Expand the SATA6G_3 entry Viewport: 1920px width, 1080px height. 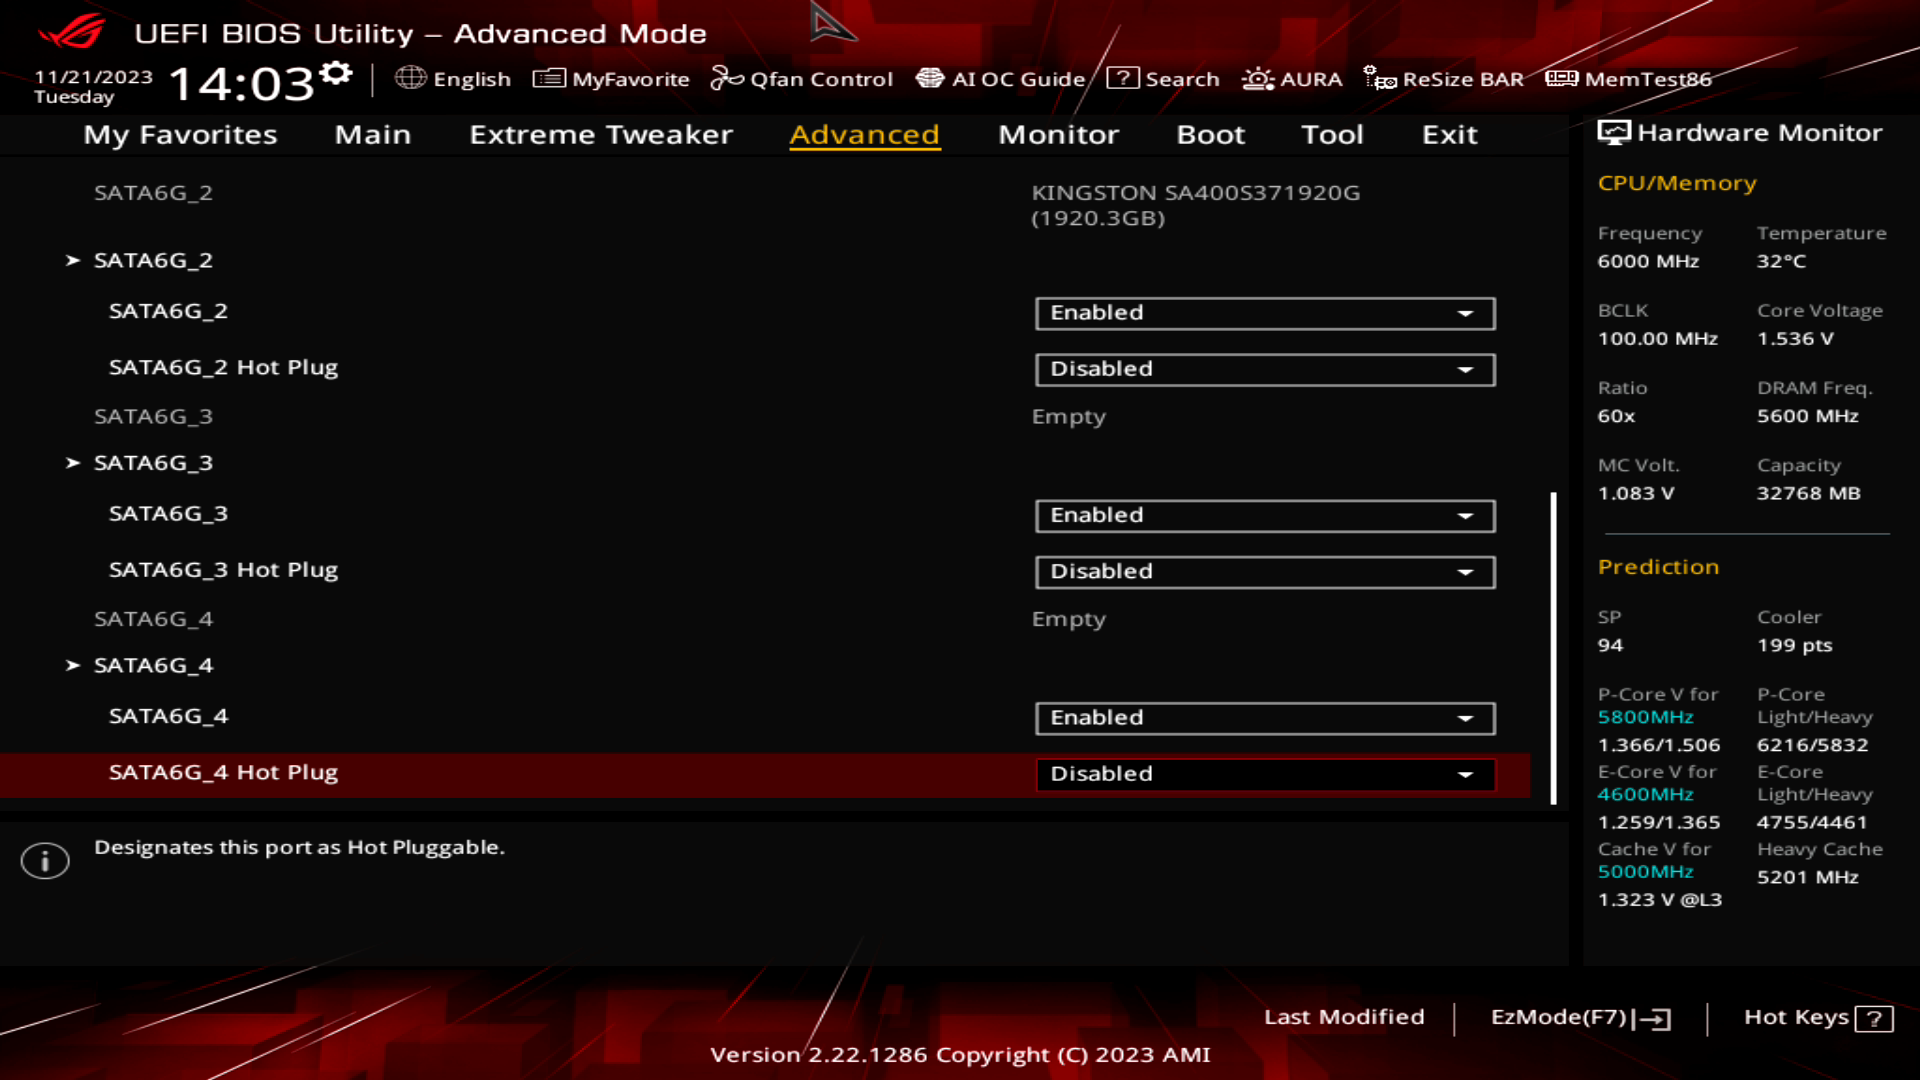tap(153, 462)
